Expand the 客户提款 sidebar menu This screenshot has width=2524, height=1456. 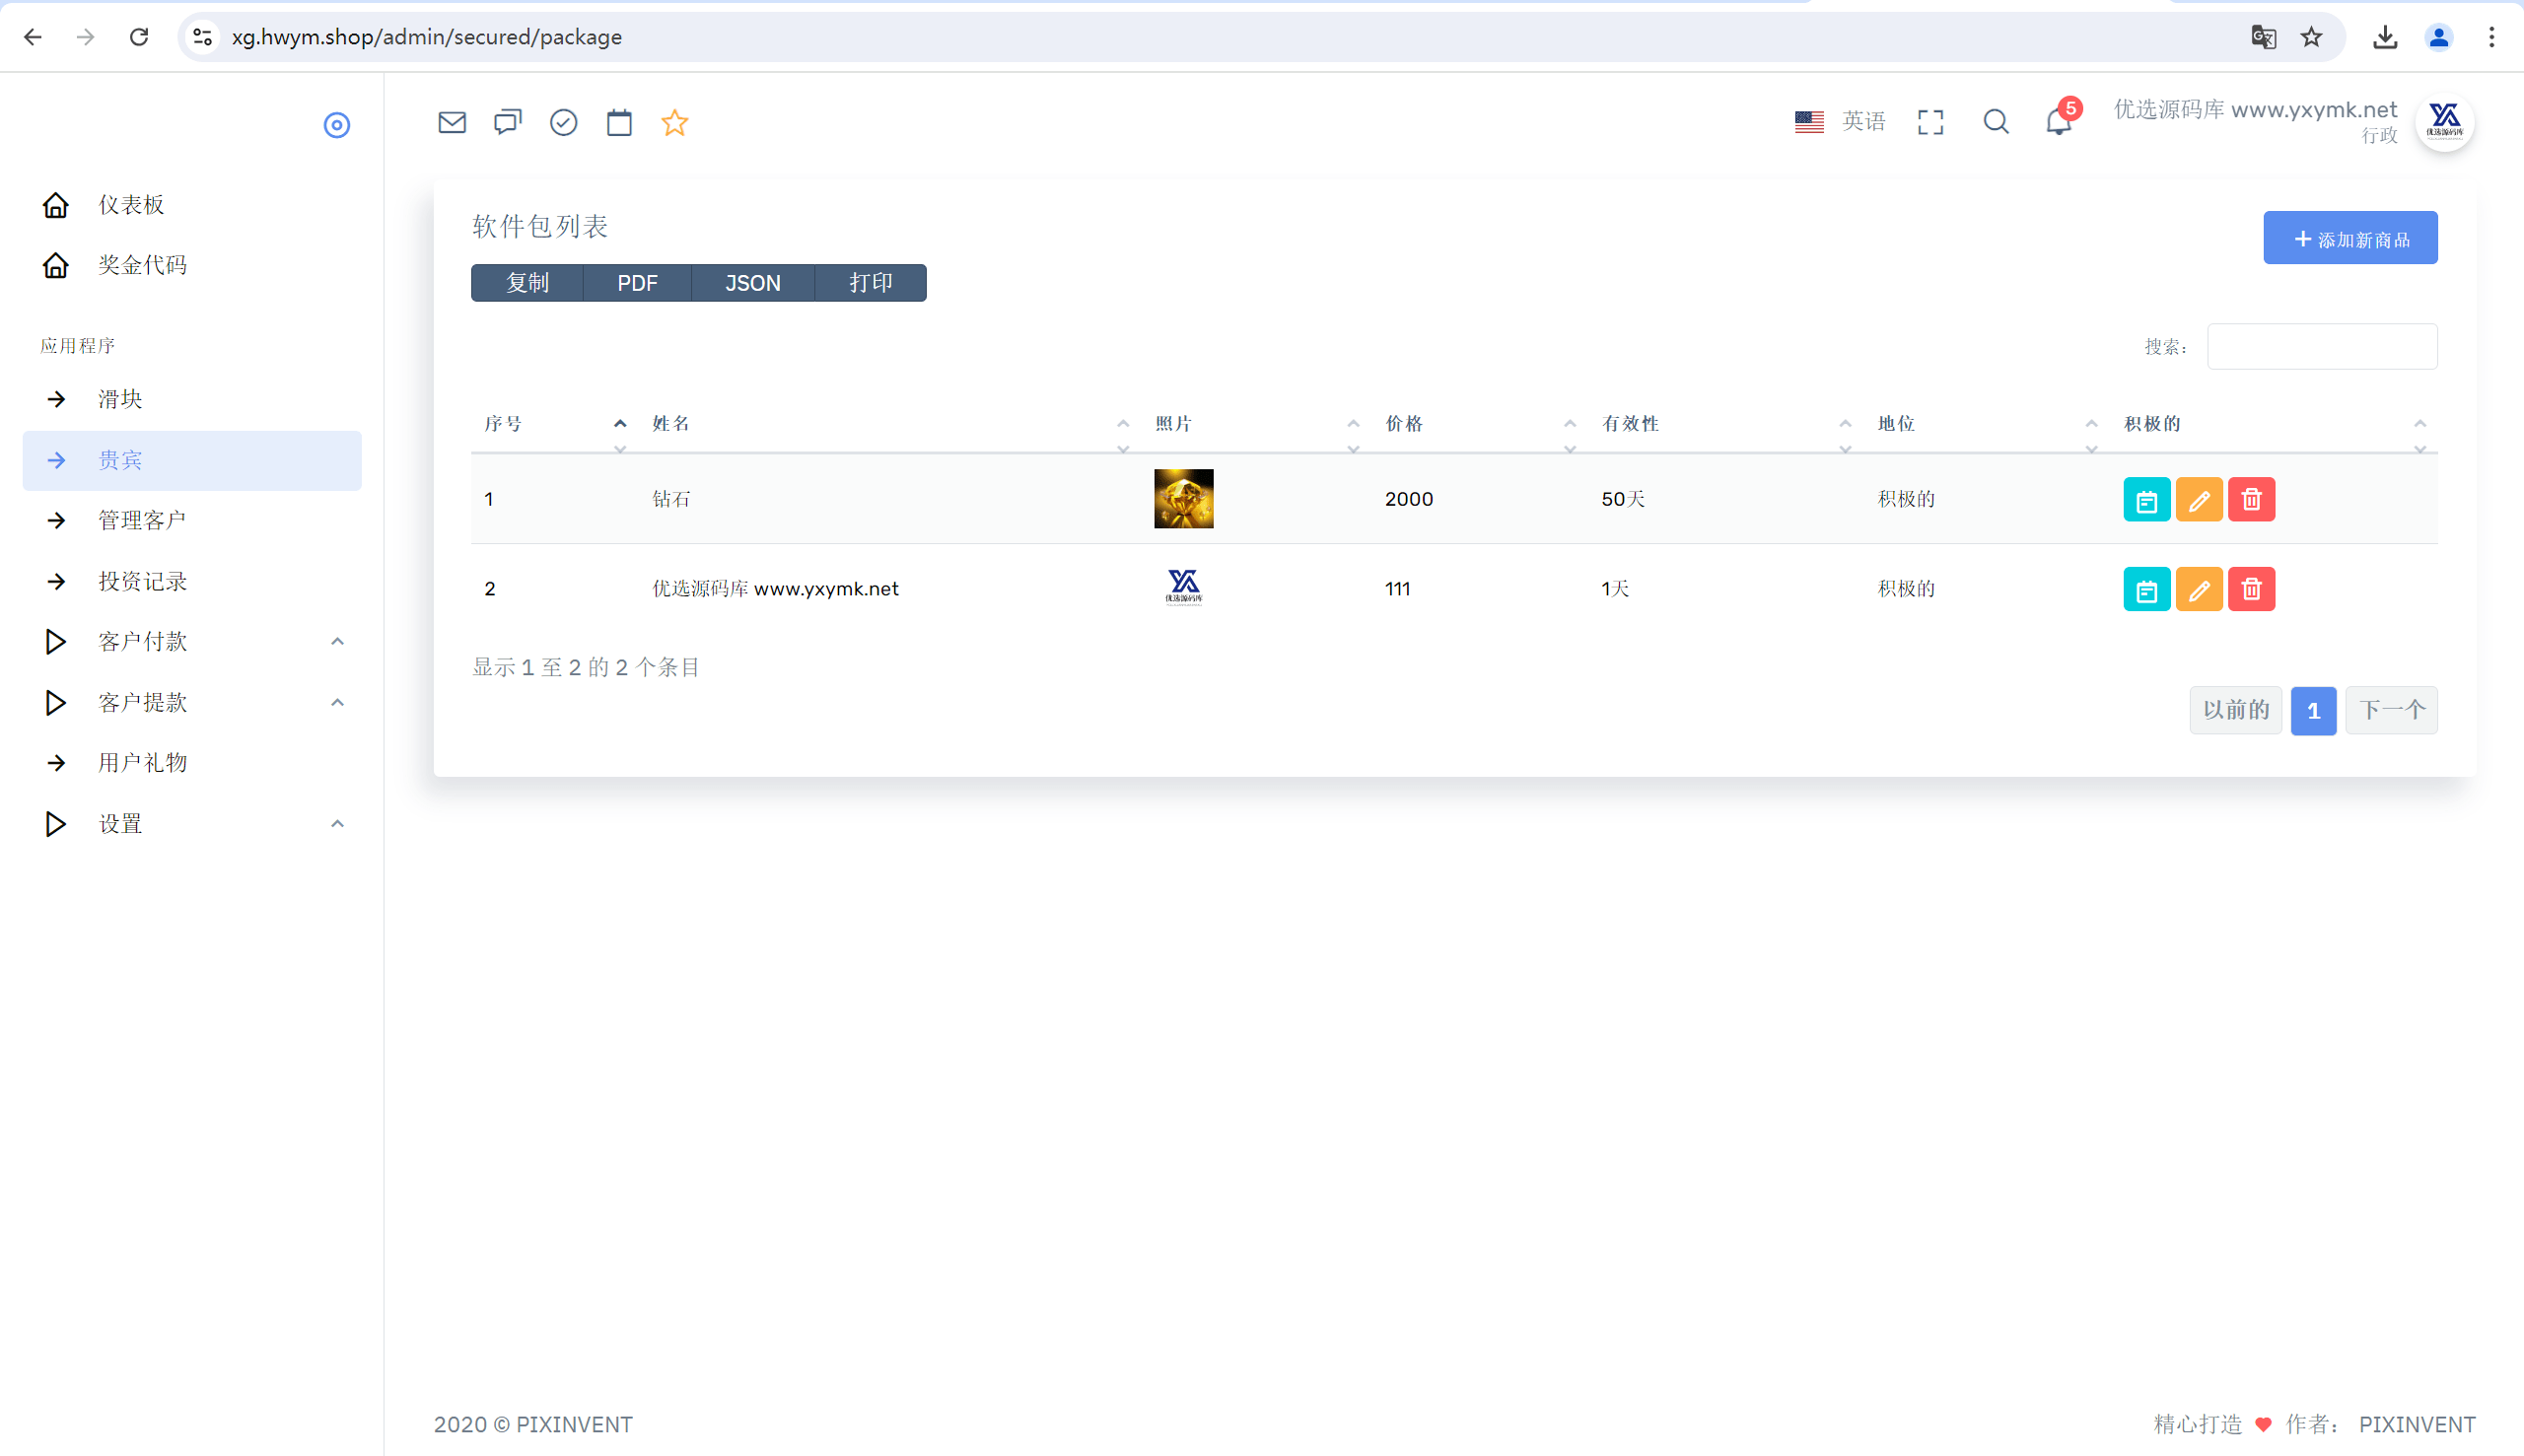[x=192, y=703]
